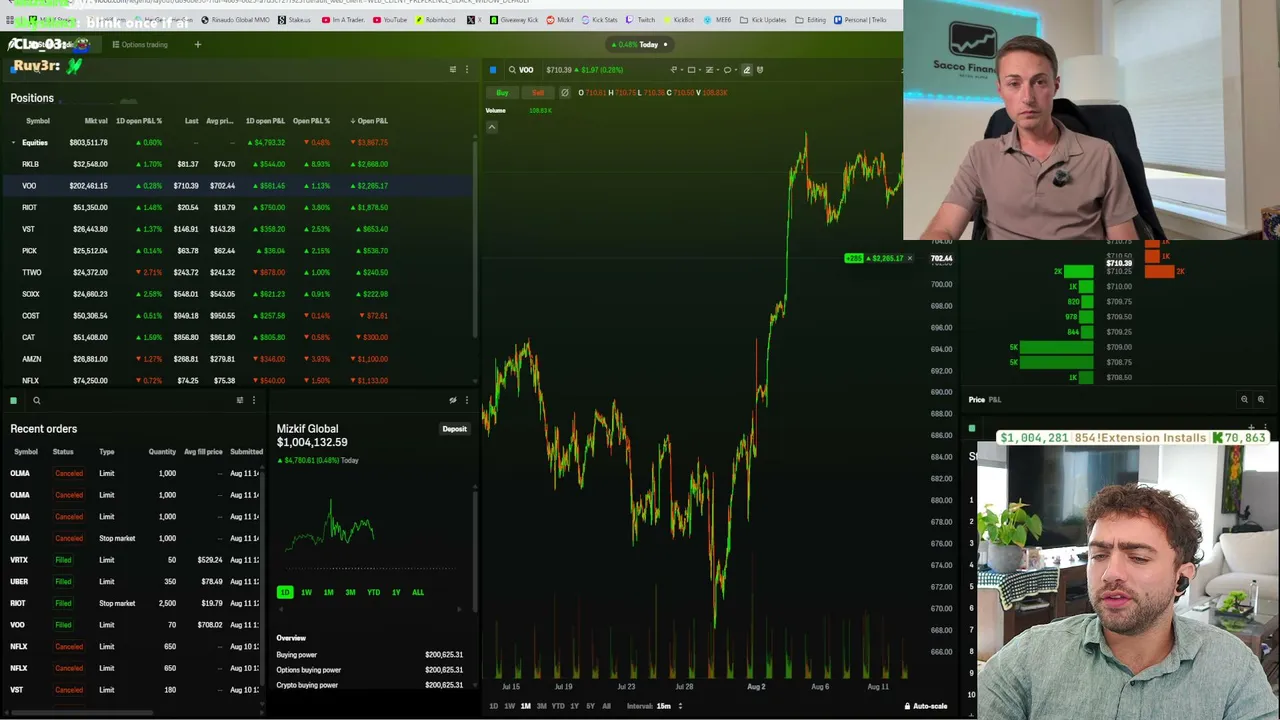Click the green Buy button on chart
Image resolution: width=1280 pixels, height=720 pixels.
tap(502, 93)
